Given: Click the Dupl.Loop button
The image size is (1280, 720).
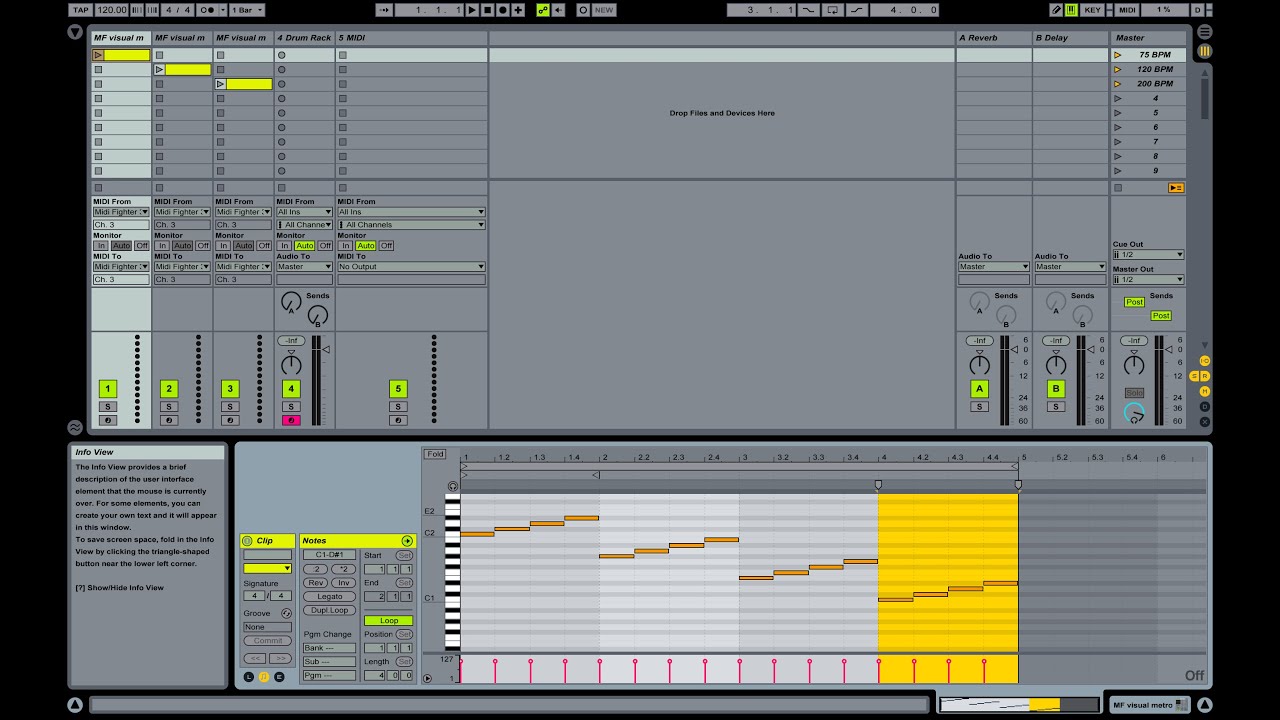Looking at the screenshot, I should click(x=329, y=610).
